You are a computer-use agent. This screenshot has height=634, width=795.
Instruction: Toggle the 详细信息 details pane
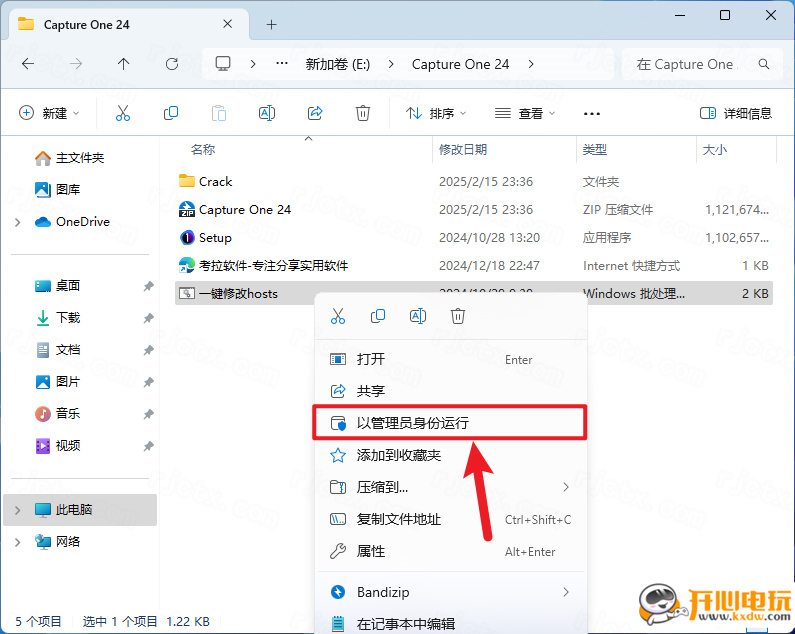[736, 113]
